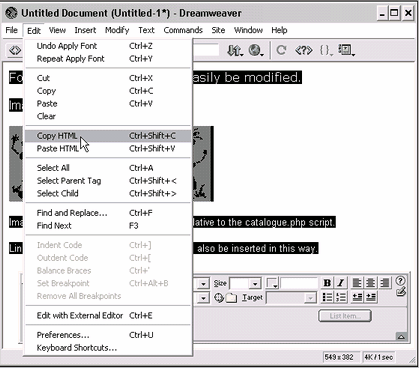This screenshot has width=419, height=368.
Task: Open the Site menu
Action: point(218,30)
